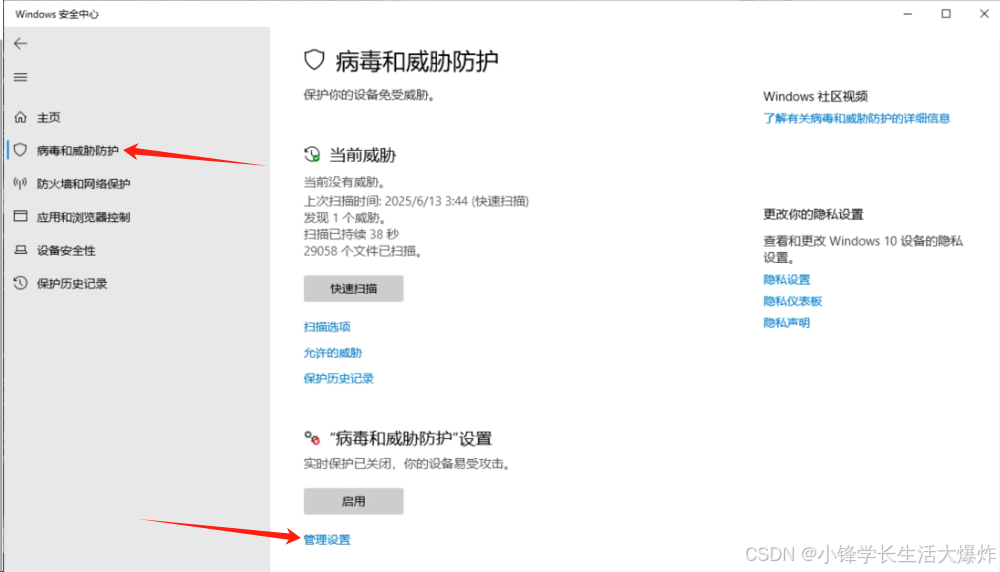
Task: Click the large shield icon by page title
Action: (x=314, y=61)
